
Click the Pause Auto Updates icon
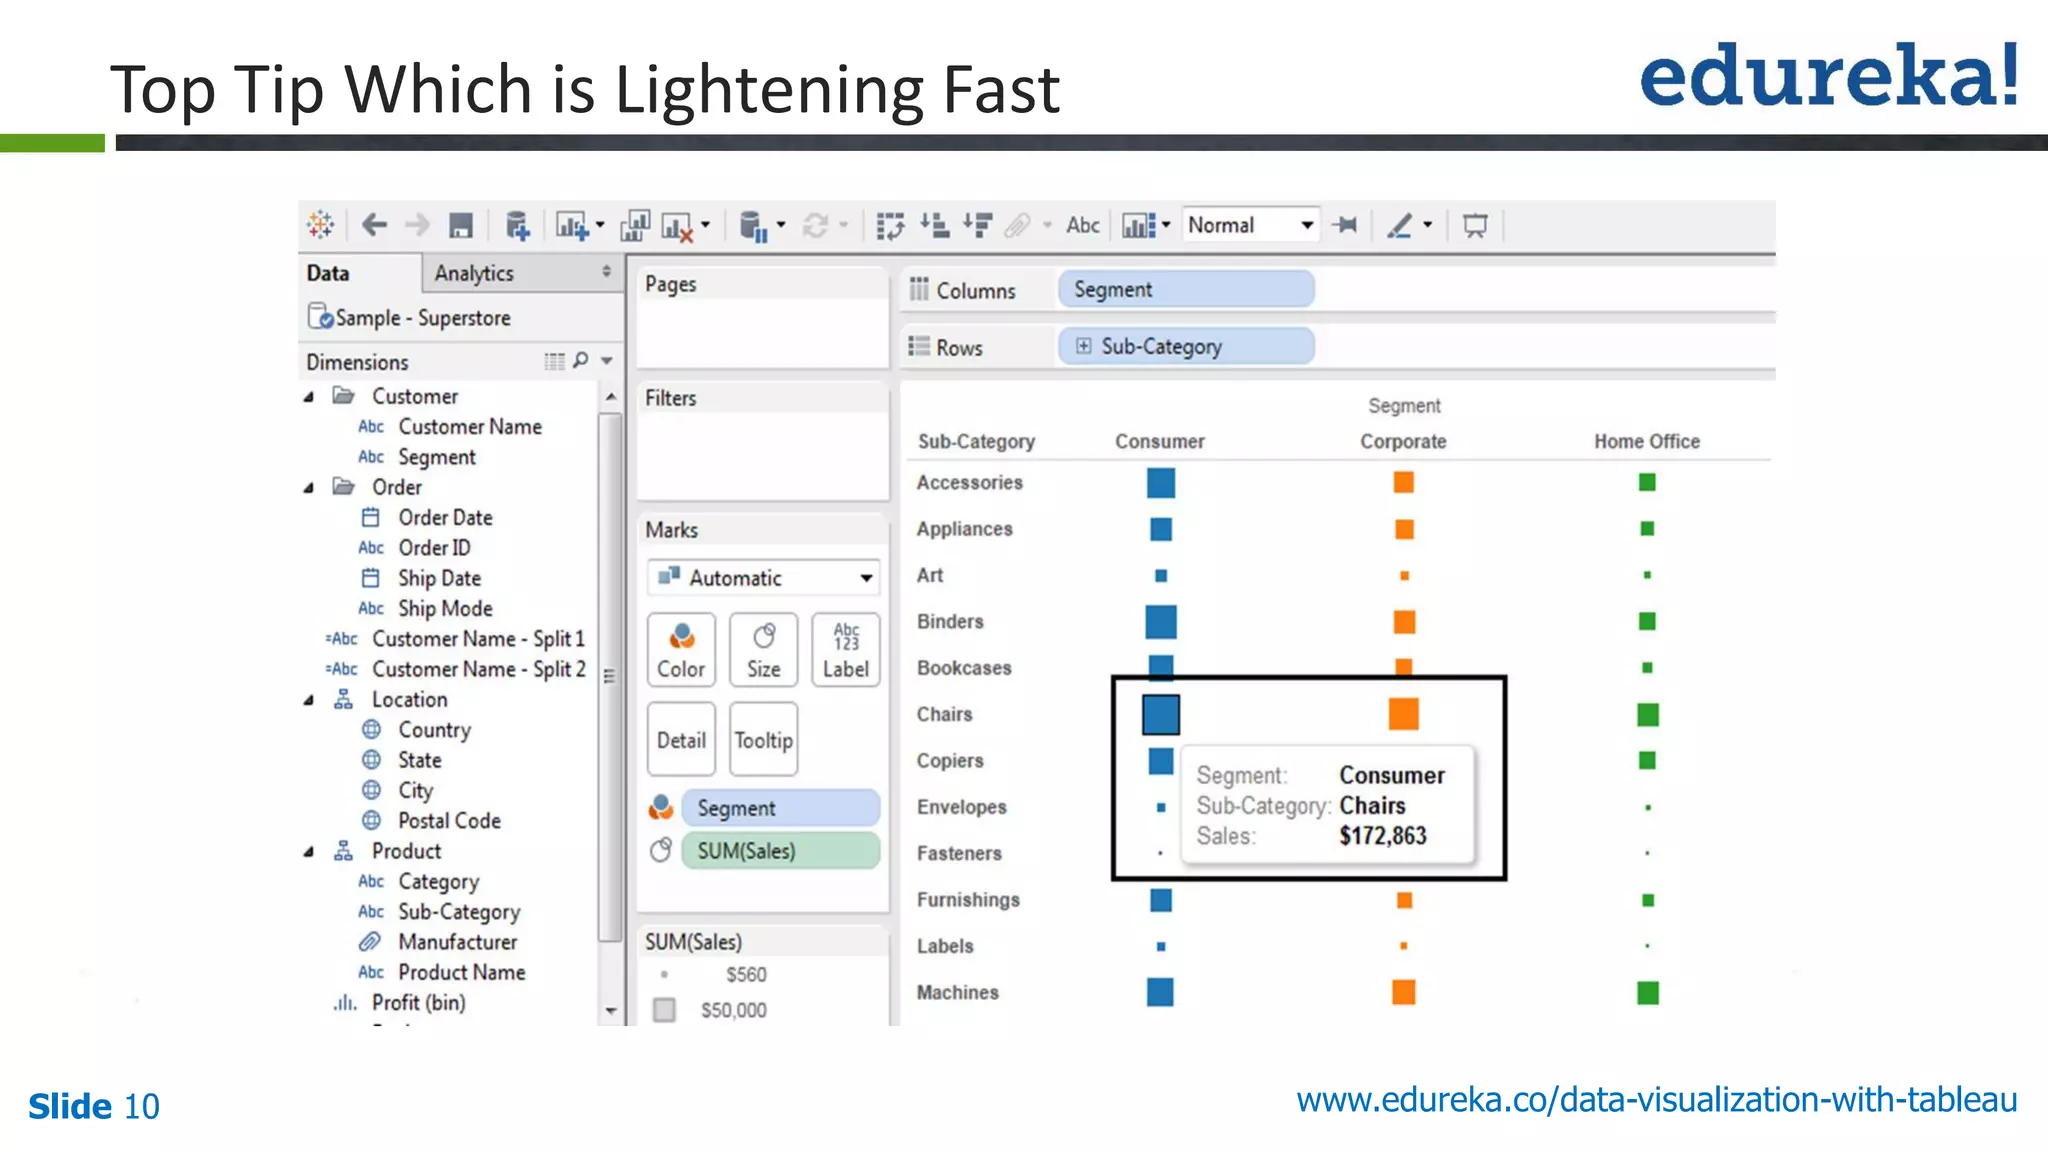pyautogui.click(x=753, y=227)
